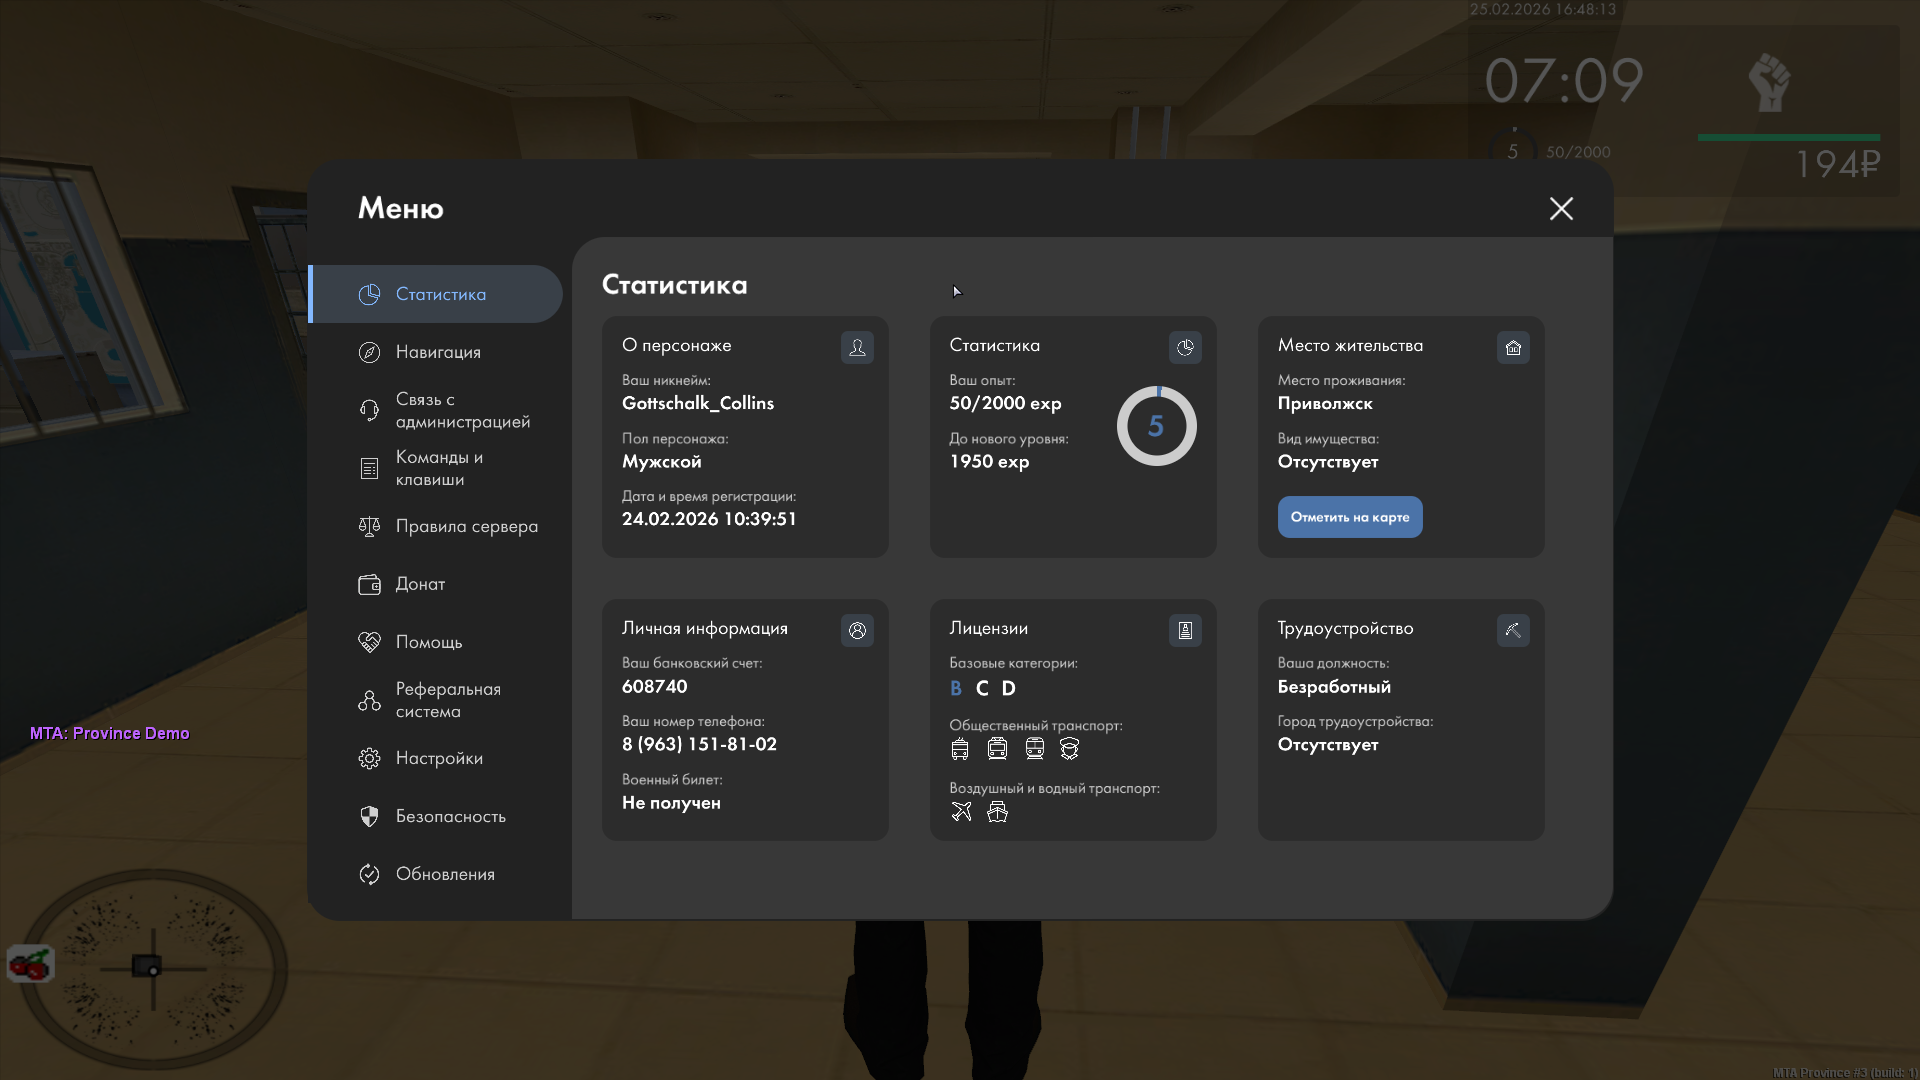This screenshot has height=1080, width=1920.
Task: Click the license document icon in Лицензии card
Action: (x=1185, y=630)
